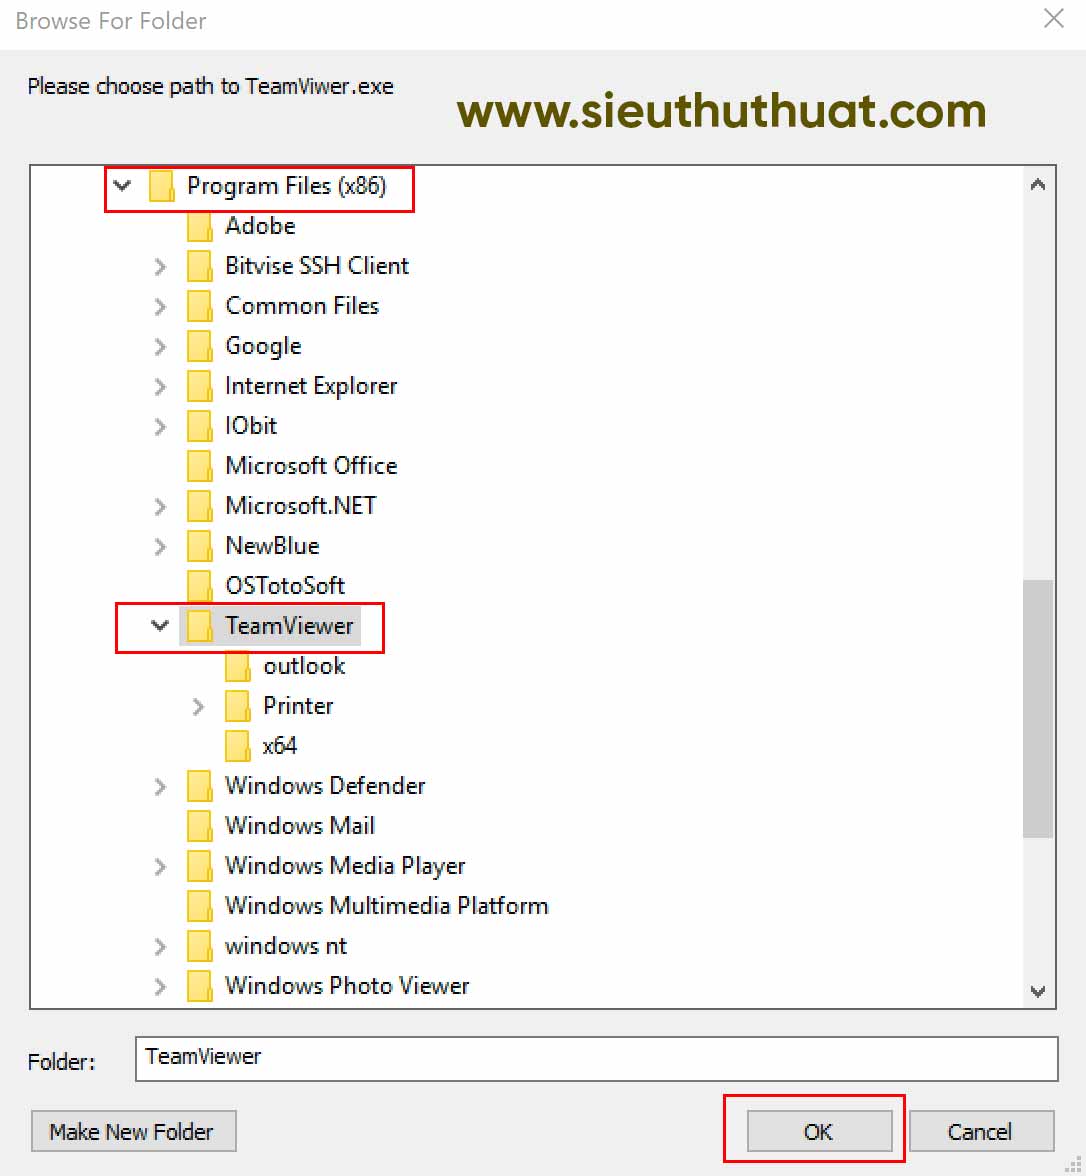Close the Browse For Folder dialog

point(1054,19)
